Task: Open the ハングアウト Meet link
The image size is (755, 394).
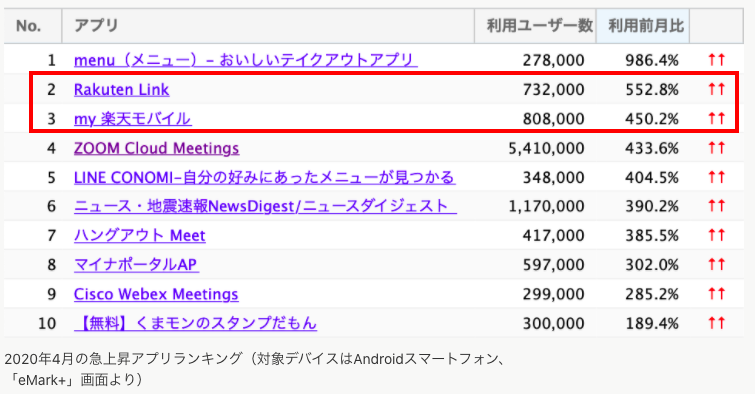Action: pyautogui.click(x=140, y=236)
